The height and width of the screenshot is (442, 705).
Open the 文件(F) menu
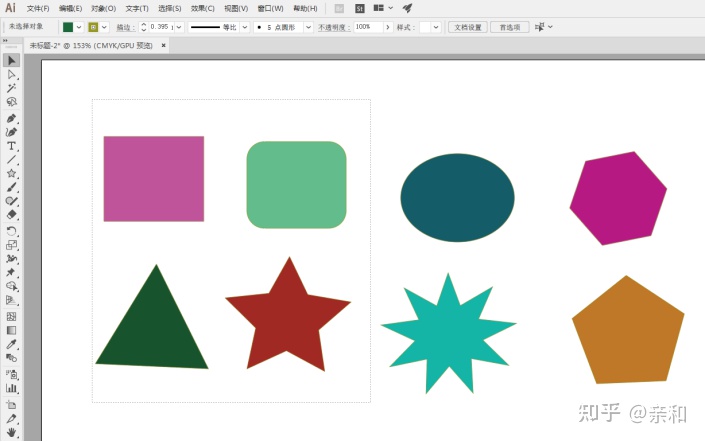tap(38, 9)
